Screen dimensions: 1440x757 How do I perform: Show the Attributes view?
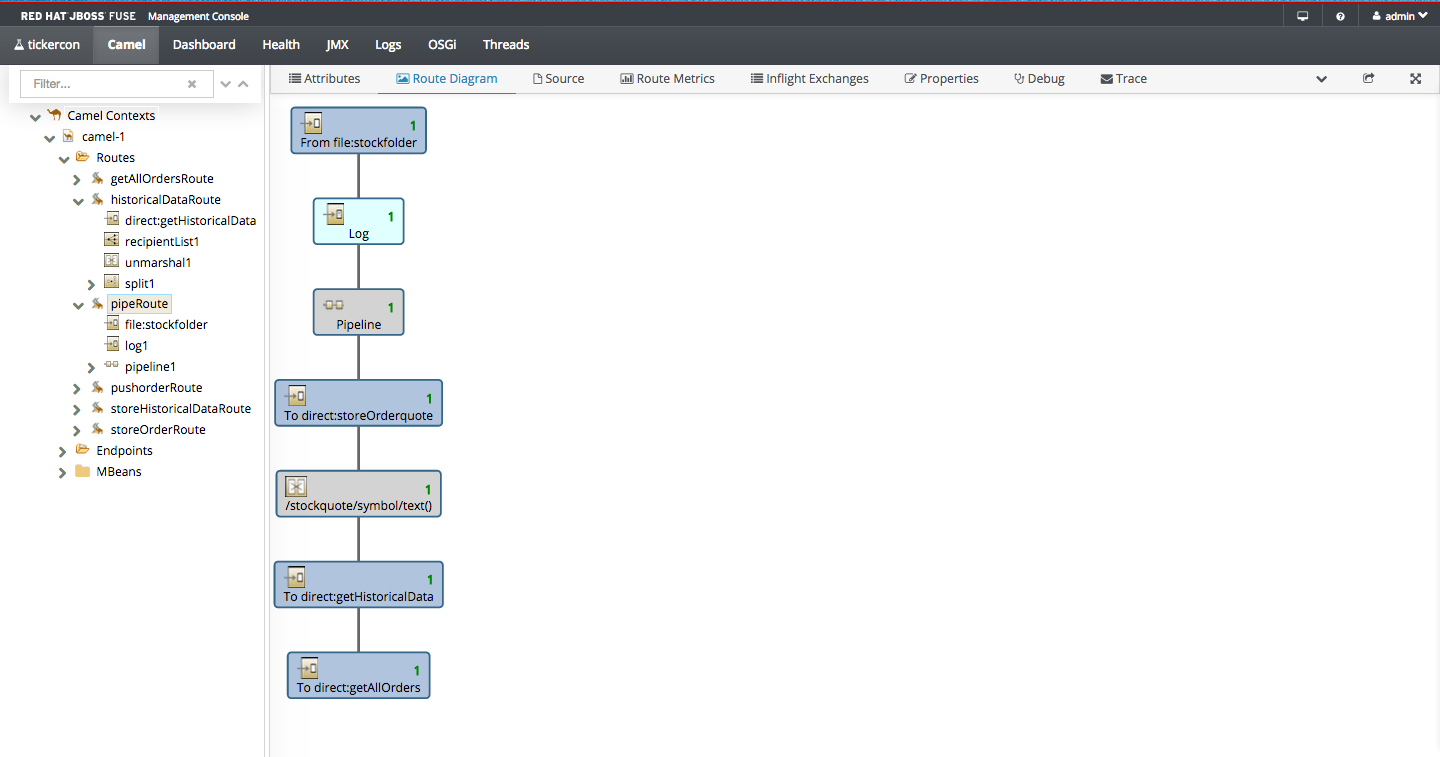324,78
